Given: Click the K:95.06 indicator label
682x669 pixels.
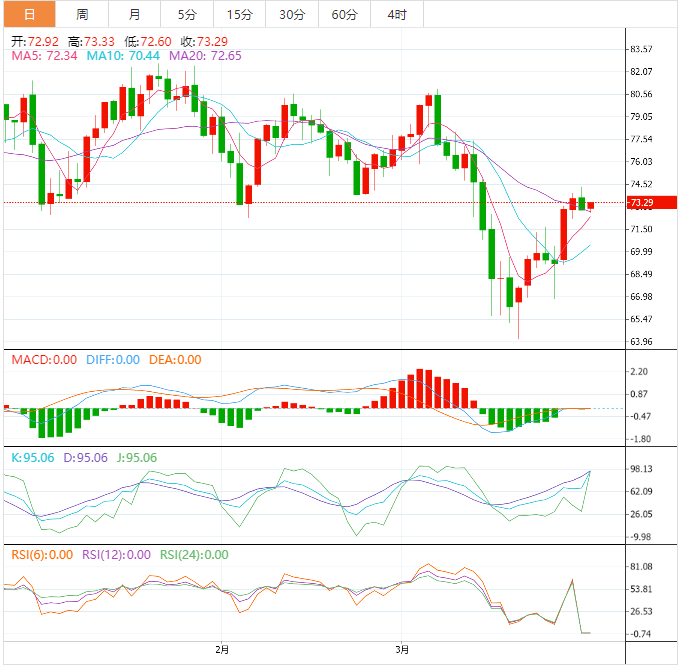Looking at the screenshot, I should 32,458.
